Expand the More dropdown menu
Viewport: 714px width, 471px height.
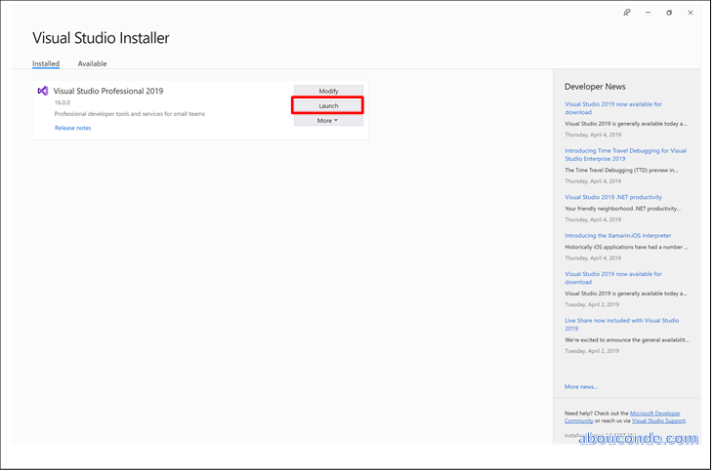click(328, 120)
